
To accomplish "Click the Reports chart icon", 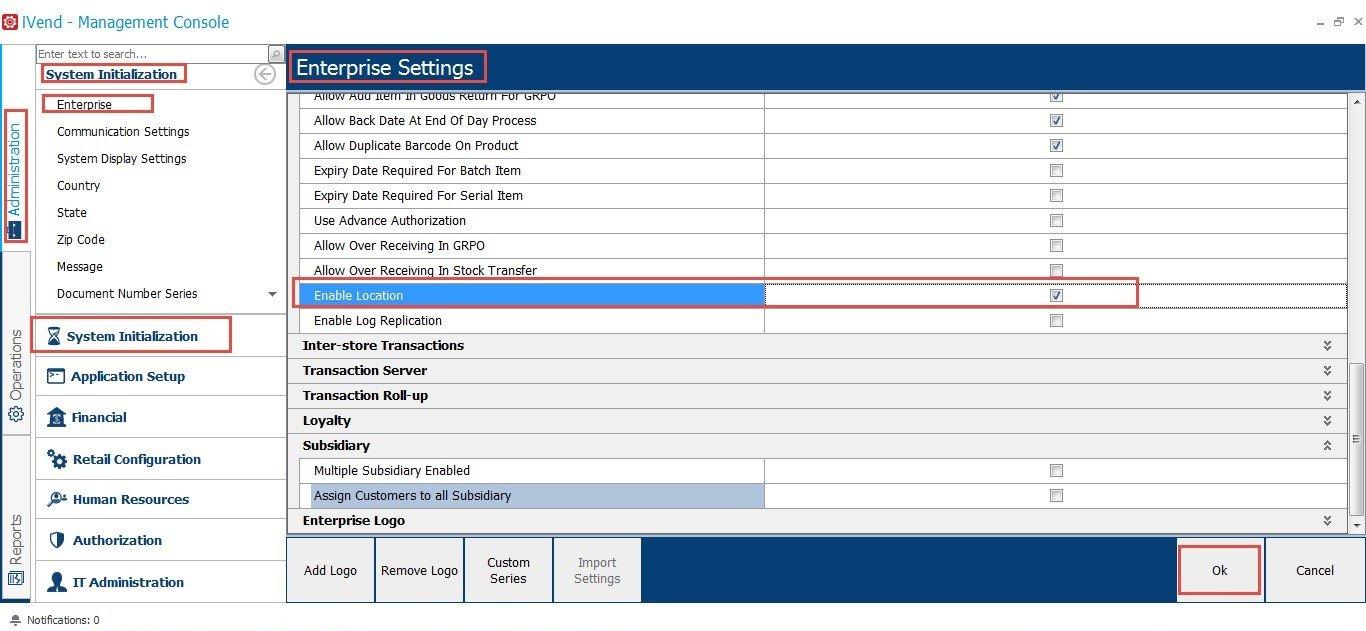I will click(x=16, y=578).
